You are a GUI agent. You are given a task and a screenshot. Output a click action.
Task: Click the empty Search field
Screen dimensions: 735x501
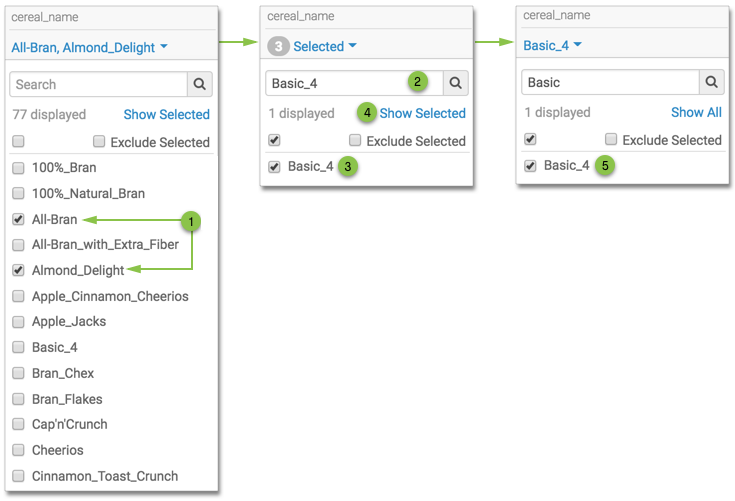coord(97,85)
